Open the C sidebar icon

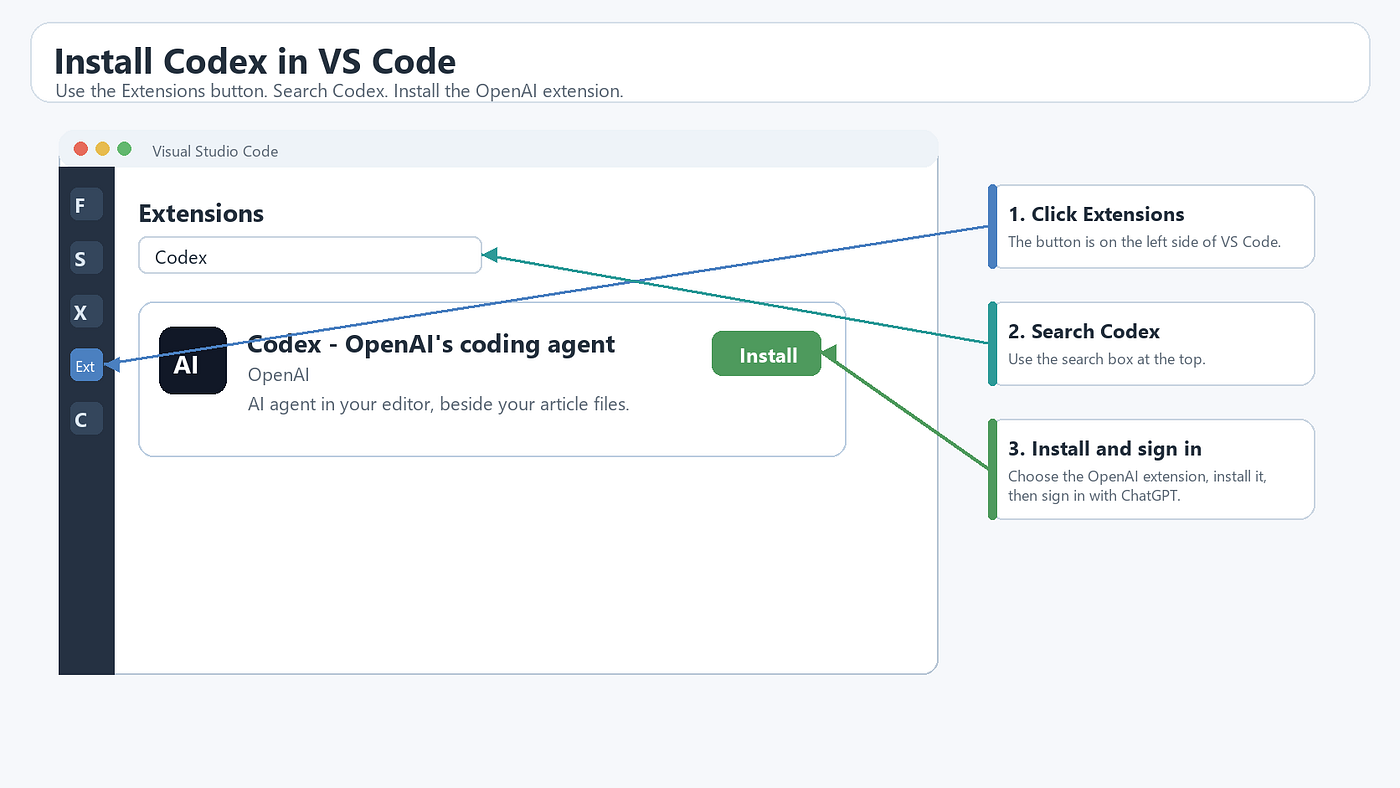coord(86,419)
